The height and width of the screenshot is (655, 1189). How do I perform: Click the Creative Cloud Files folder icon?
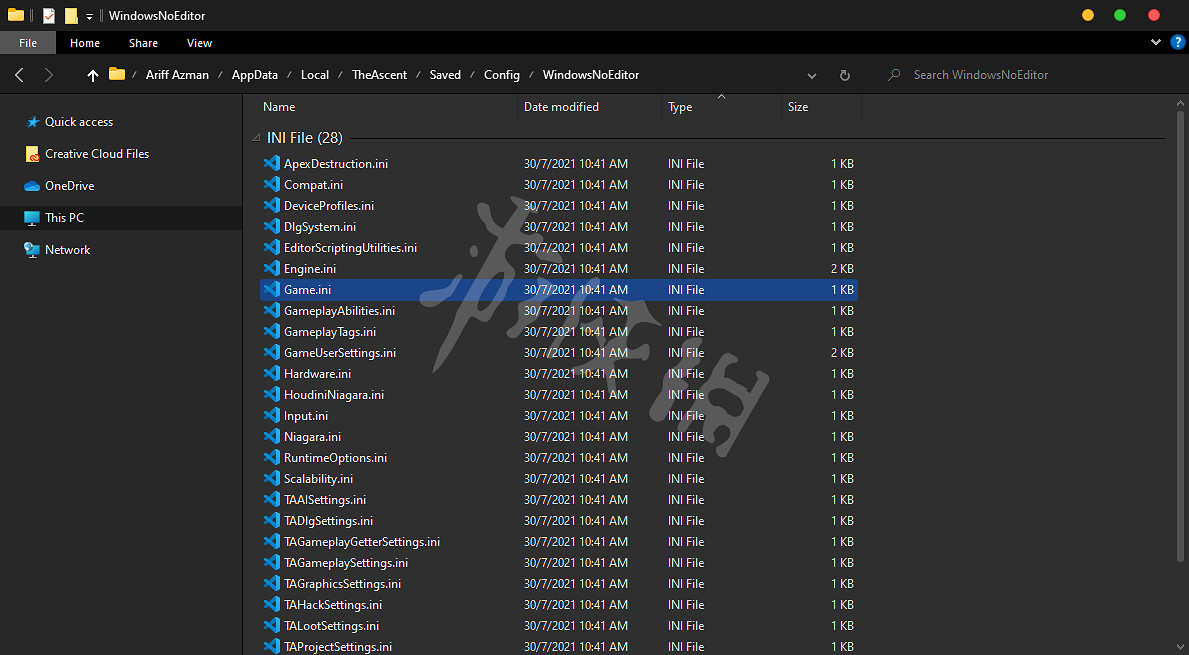[x=32, y=154]
